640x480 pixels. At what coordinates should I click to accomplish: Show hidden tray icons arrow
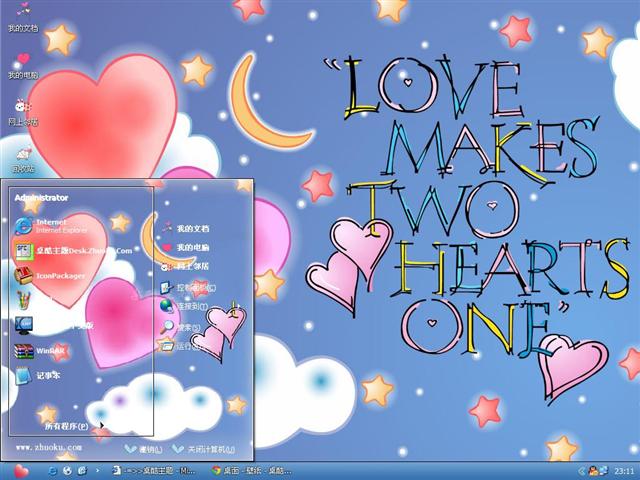(582, 471)
